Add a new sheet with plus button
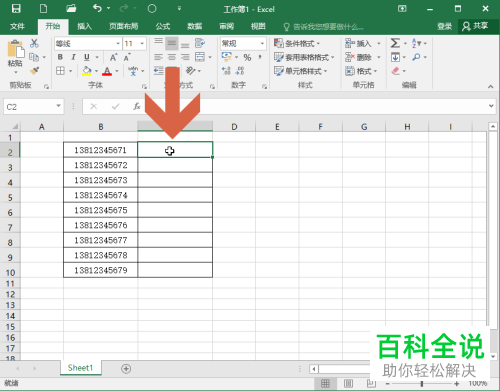This screenshot has width=500, height=391. pyautogui.click(x=126, y=369)
